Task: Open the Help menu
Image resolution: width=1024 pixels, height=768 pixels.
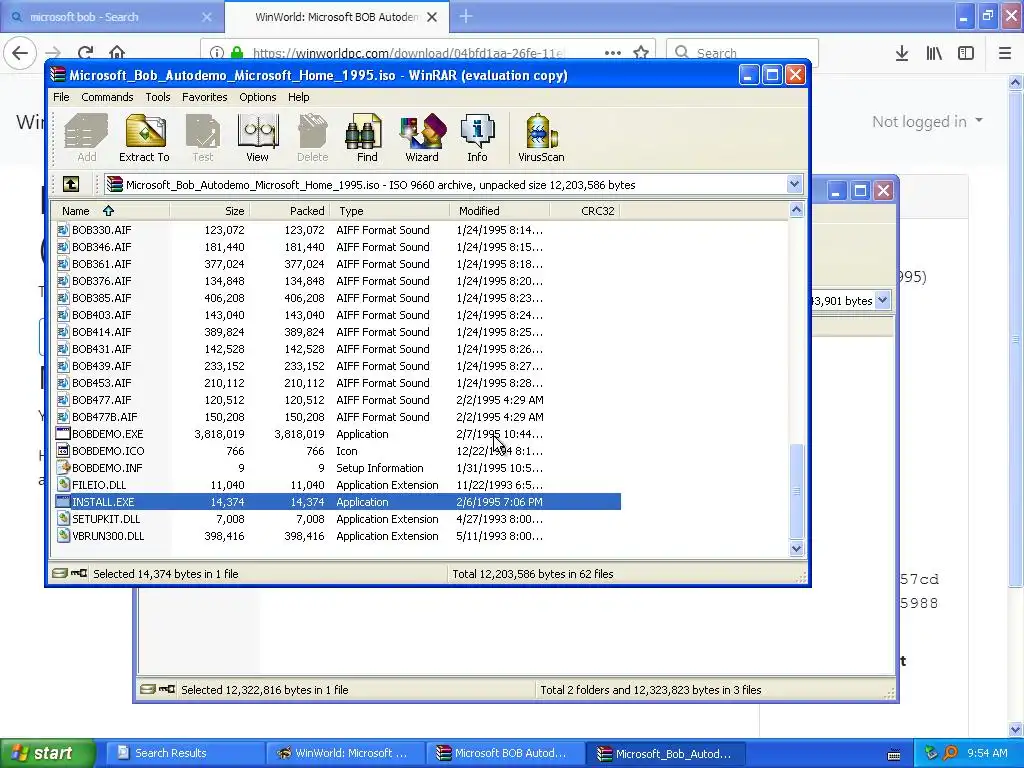Action: (x=298, y=97)
